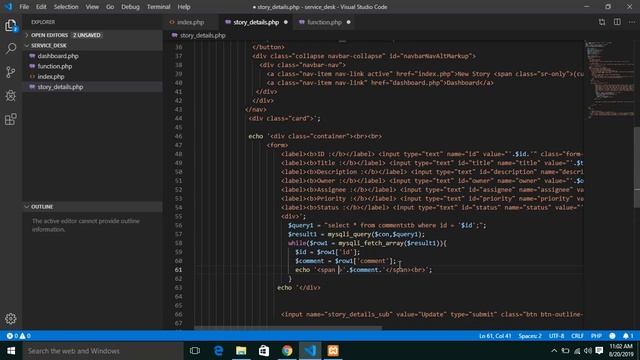The width and height of the screenshot is (640, 360).
Task: Select the PHP language mode
Action: point(596,336)
